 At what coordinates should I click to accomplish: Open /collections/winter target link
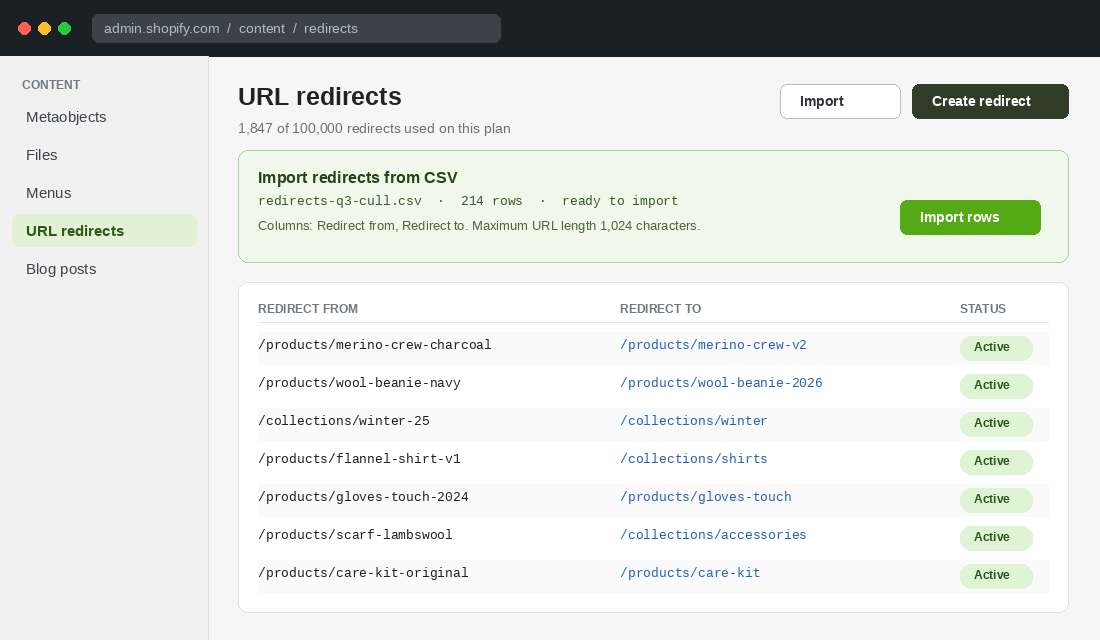click(x=693, y=420)
